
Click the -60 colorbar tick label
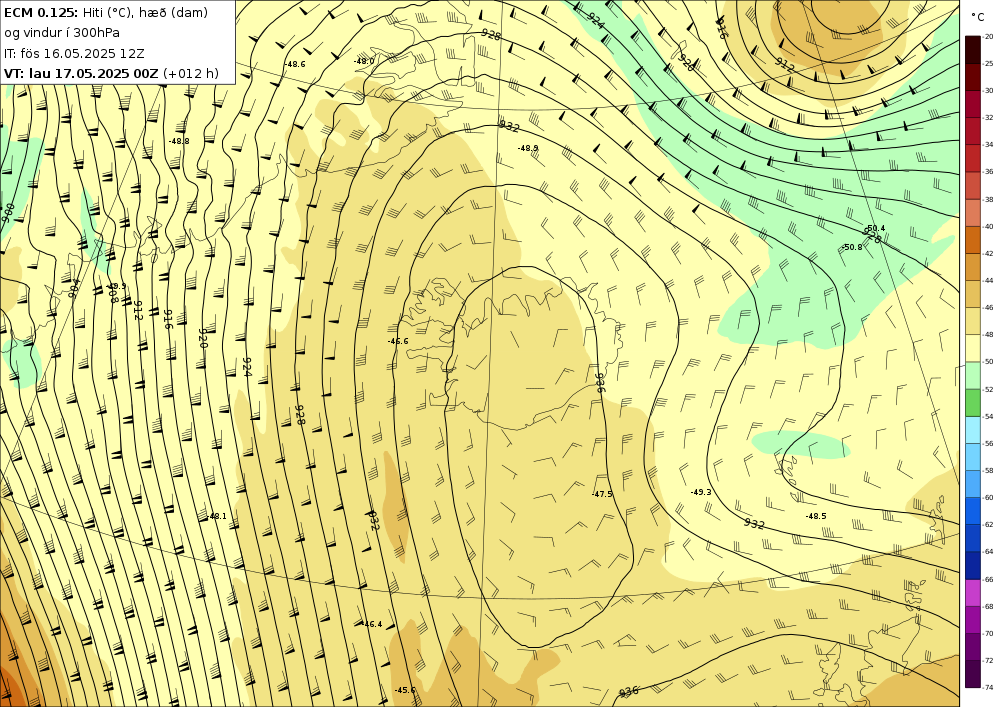(988, 497)
